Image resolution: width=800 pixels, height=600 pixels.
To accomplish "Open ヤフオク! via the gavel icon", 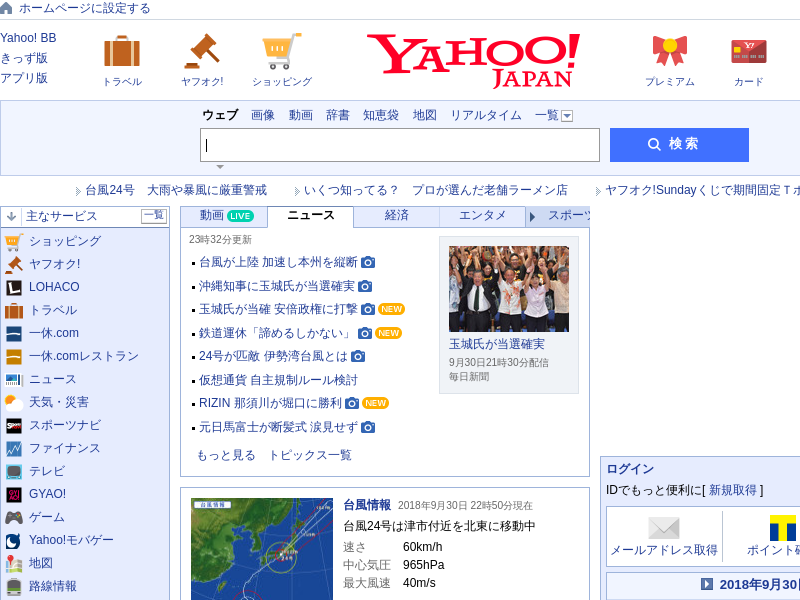I will [x=202, y=50].
